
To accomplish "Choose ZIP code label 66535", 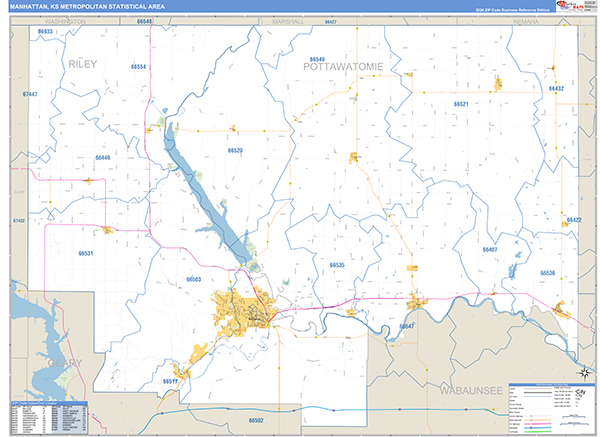I will coord(337,265).
